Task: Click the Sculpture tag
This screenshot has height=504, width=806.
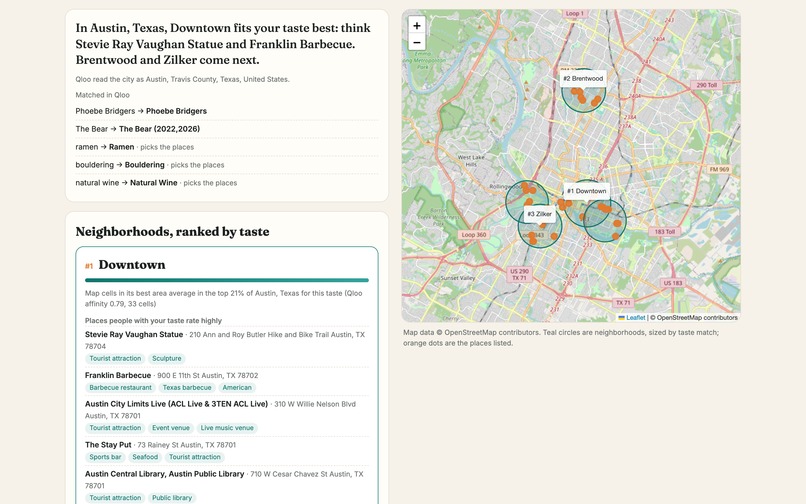Action: [x=167, y=358]
